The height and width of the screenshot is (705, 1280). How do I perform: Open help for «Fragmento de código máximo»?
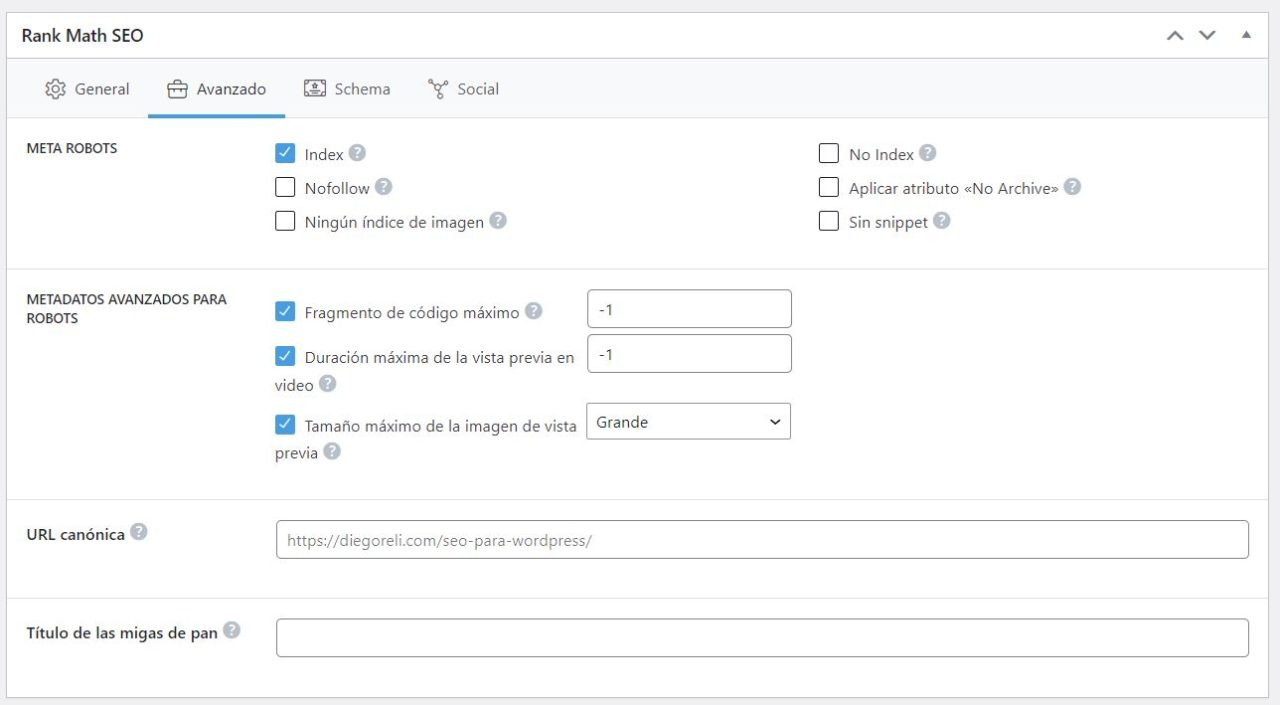click(x=533, y=311)
